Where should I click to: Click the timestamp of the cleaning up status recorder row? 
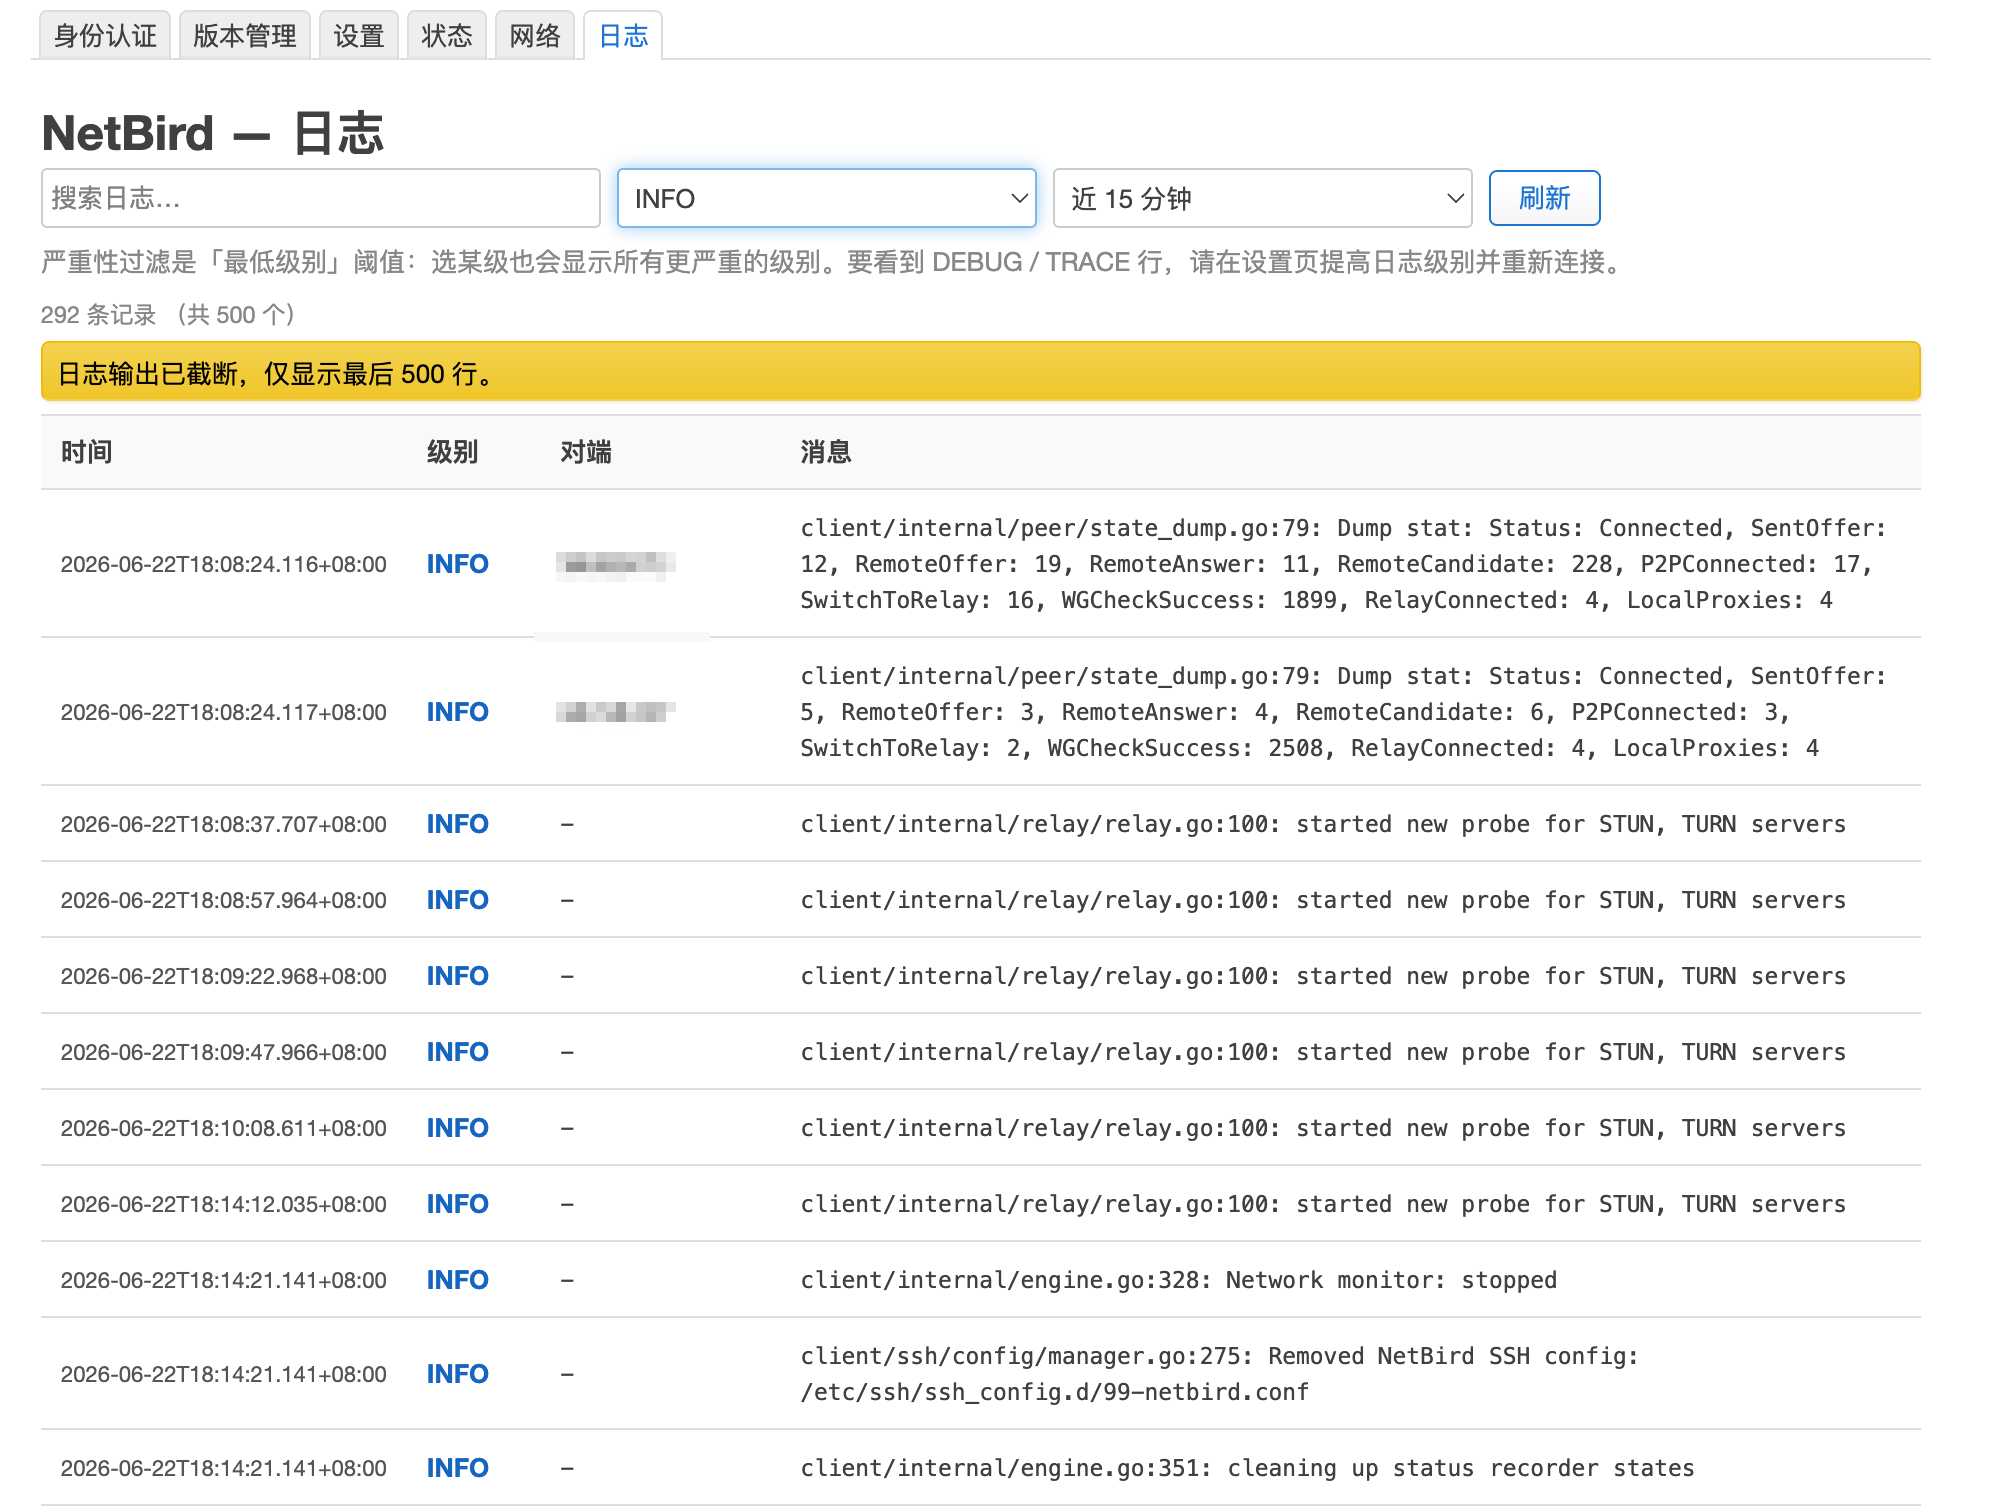pos(224,1468)
